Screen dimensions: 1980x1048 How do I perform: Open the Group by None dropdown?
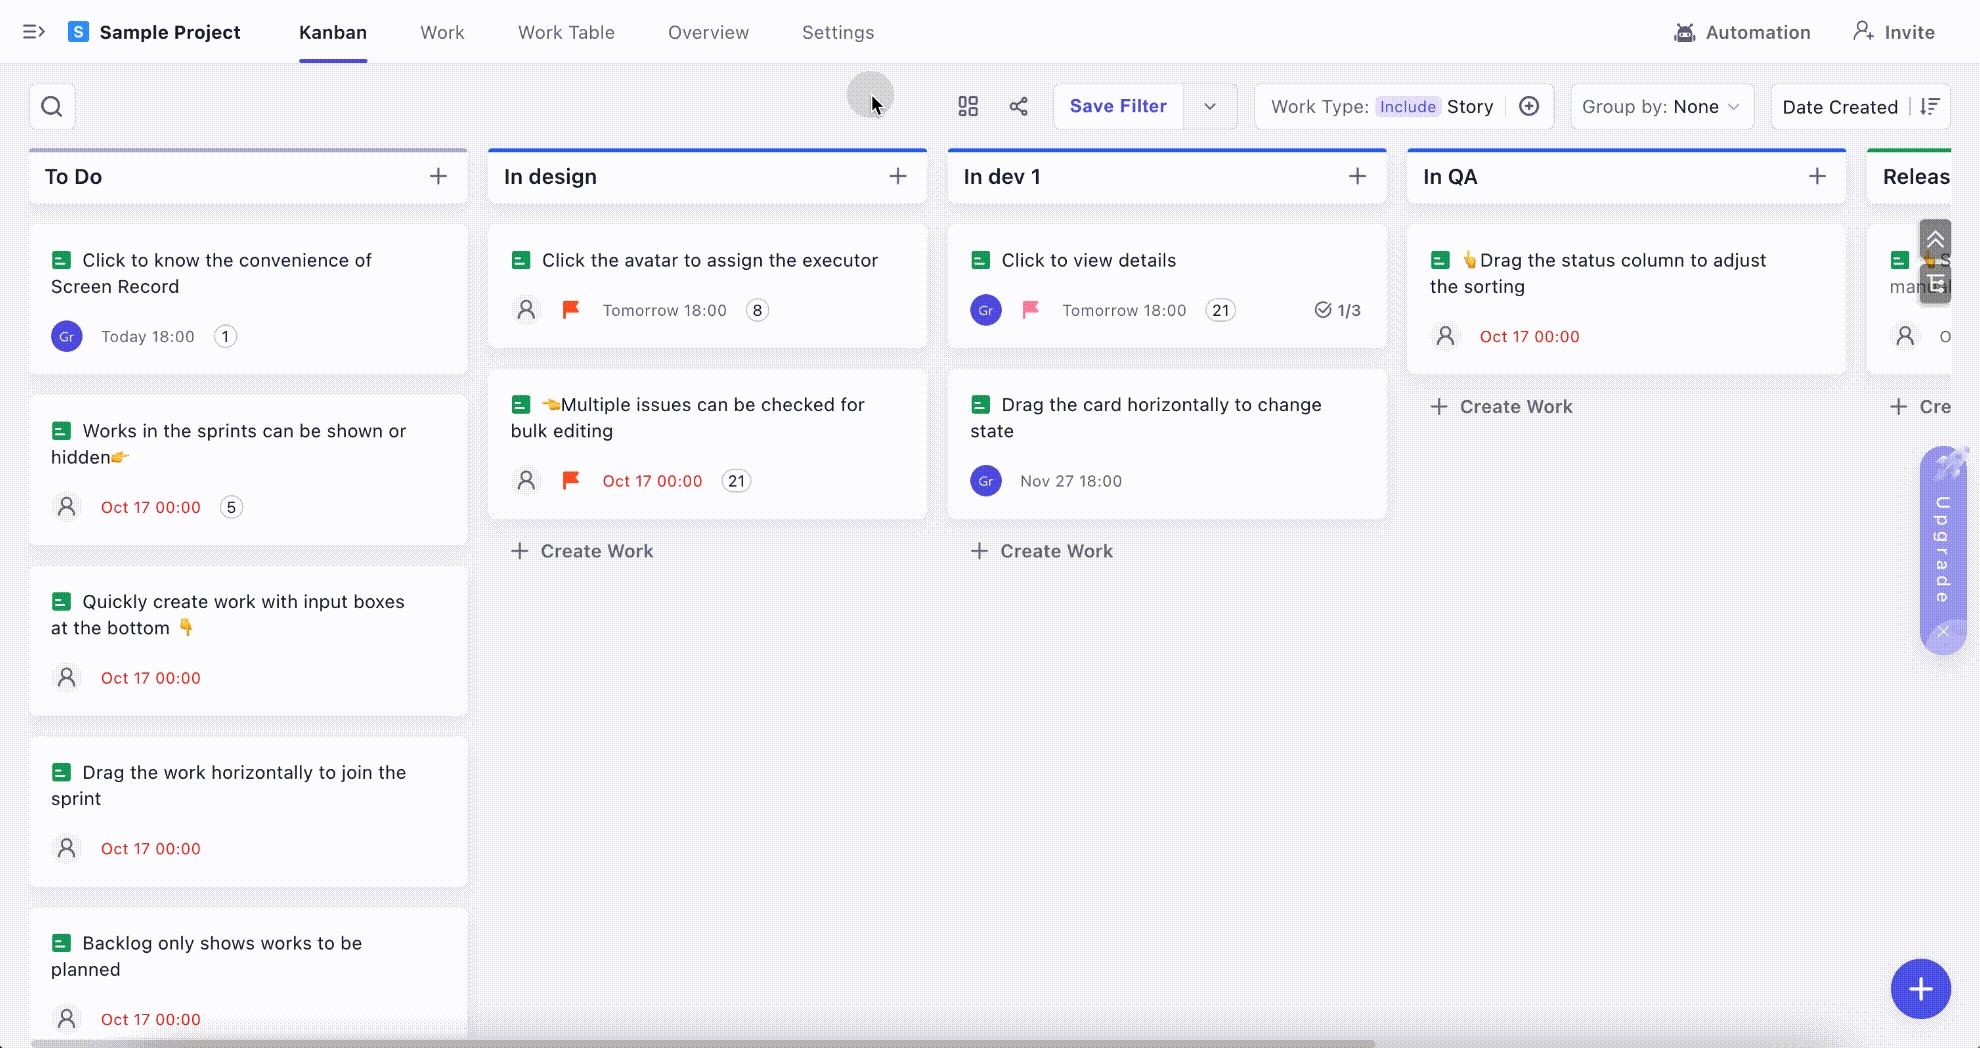[x=1661, y=107]
